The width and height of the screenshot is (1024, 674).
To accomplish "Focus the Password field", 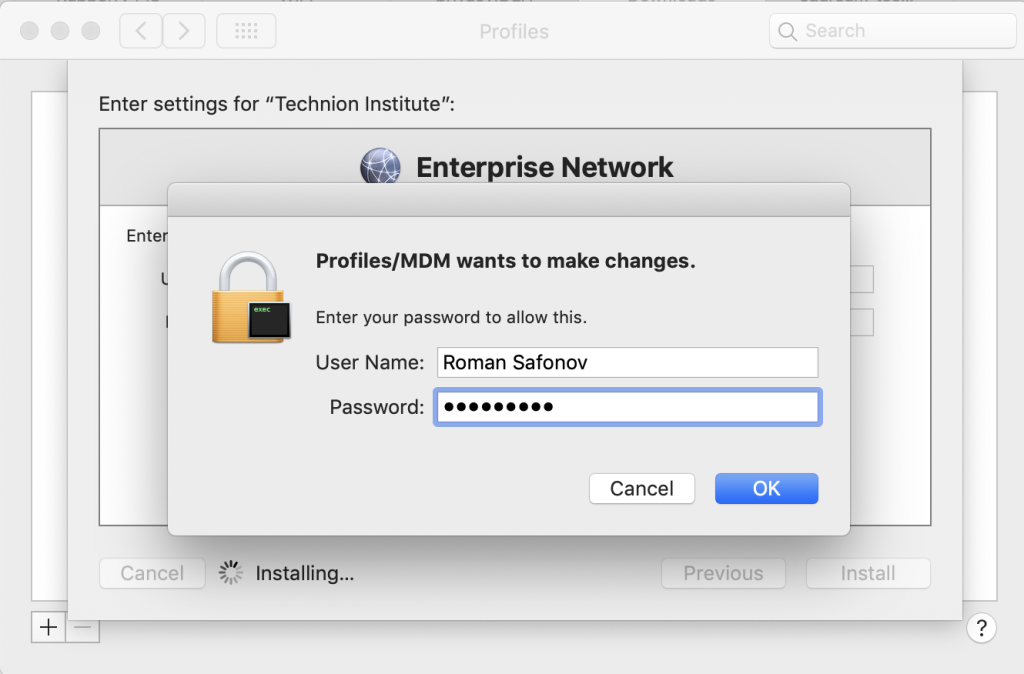I will 628,407.
